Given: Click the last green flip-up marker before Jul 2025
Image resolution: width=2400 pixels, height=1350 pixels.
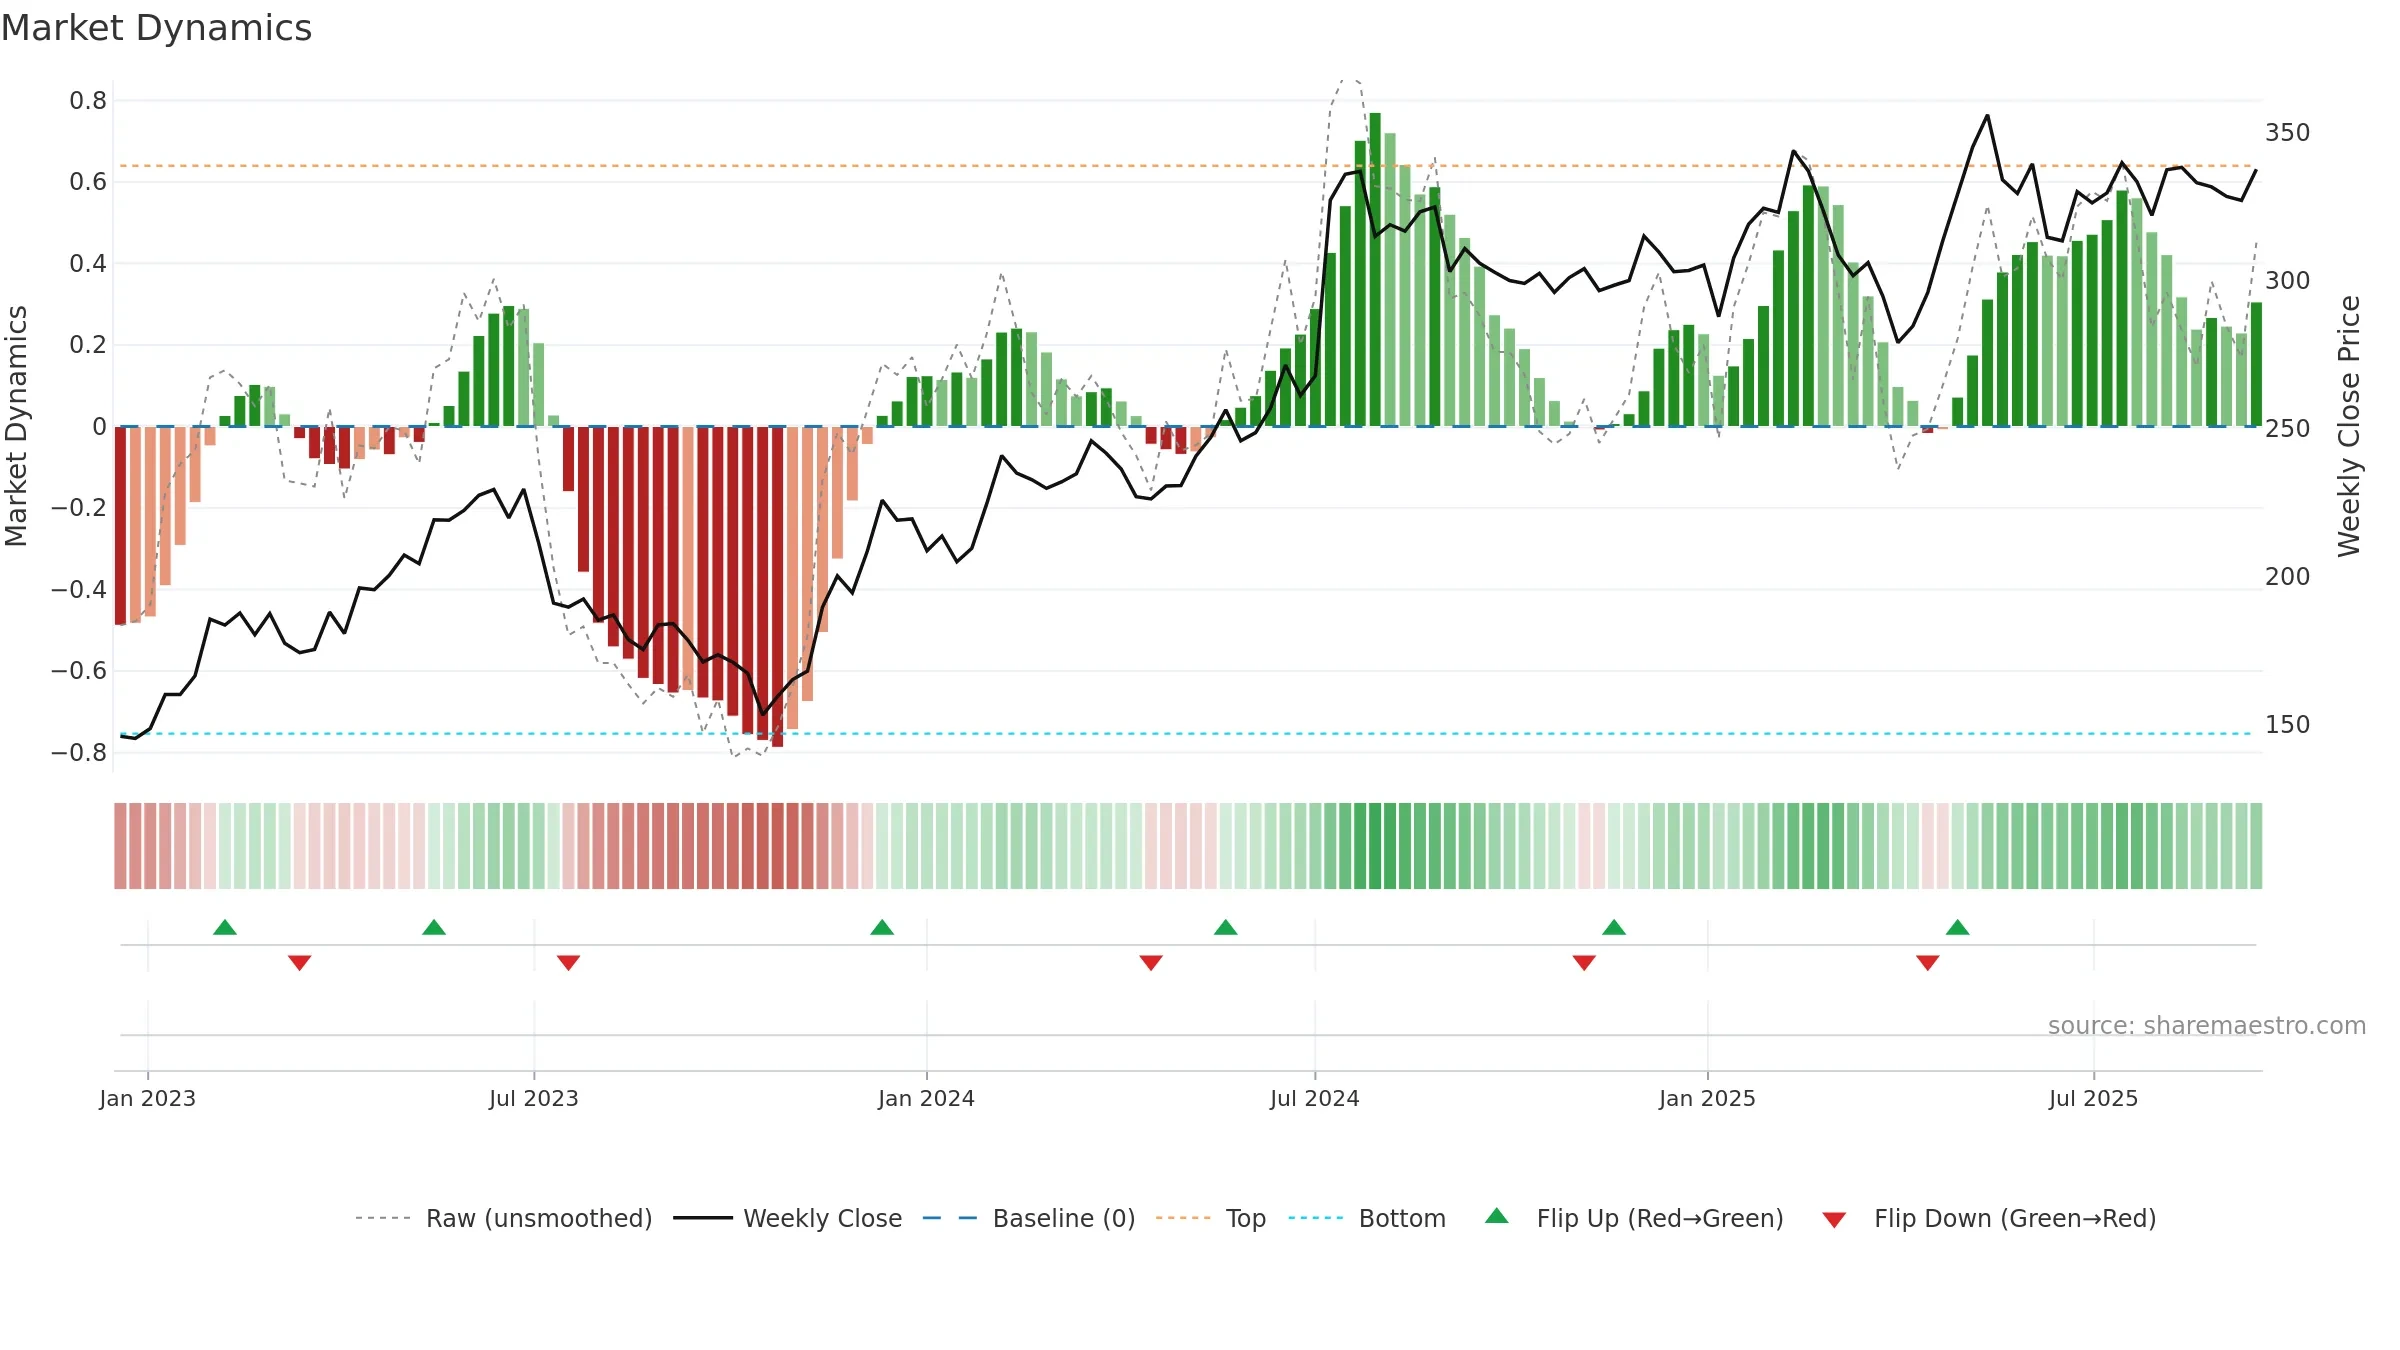Looking at the screenshot, I should point(1958,927).
